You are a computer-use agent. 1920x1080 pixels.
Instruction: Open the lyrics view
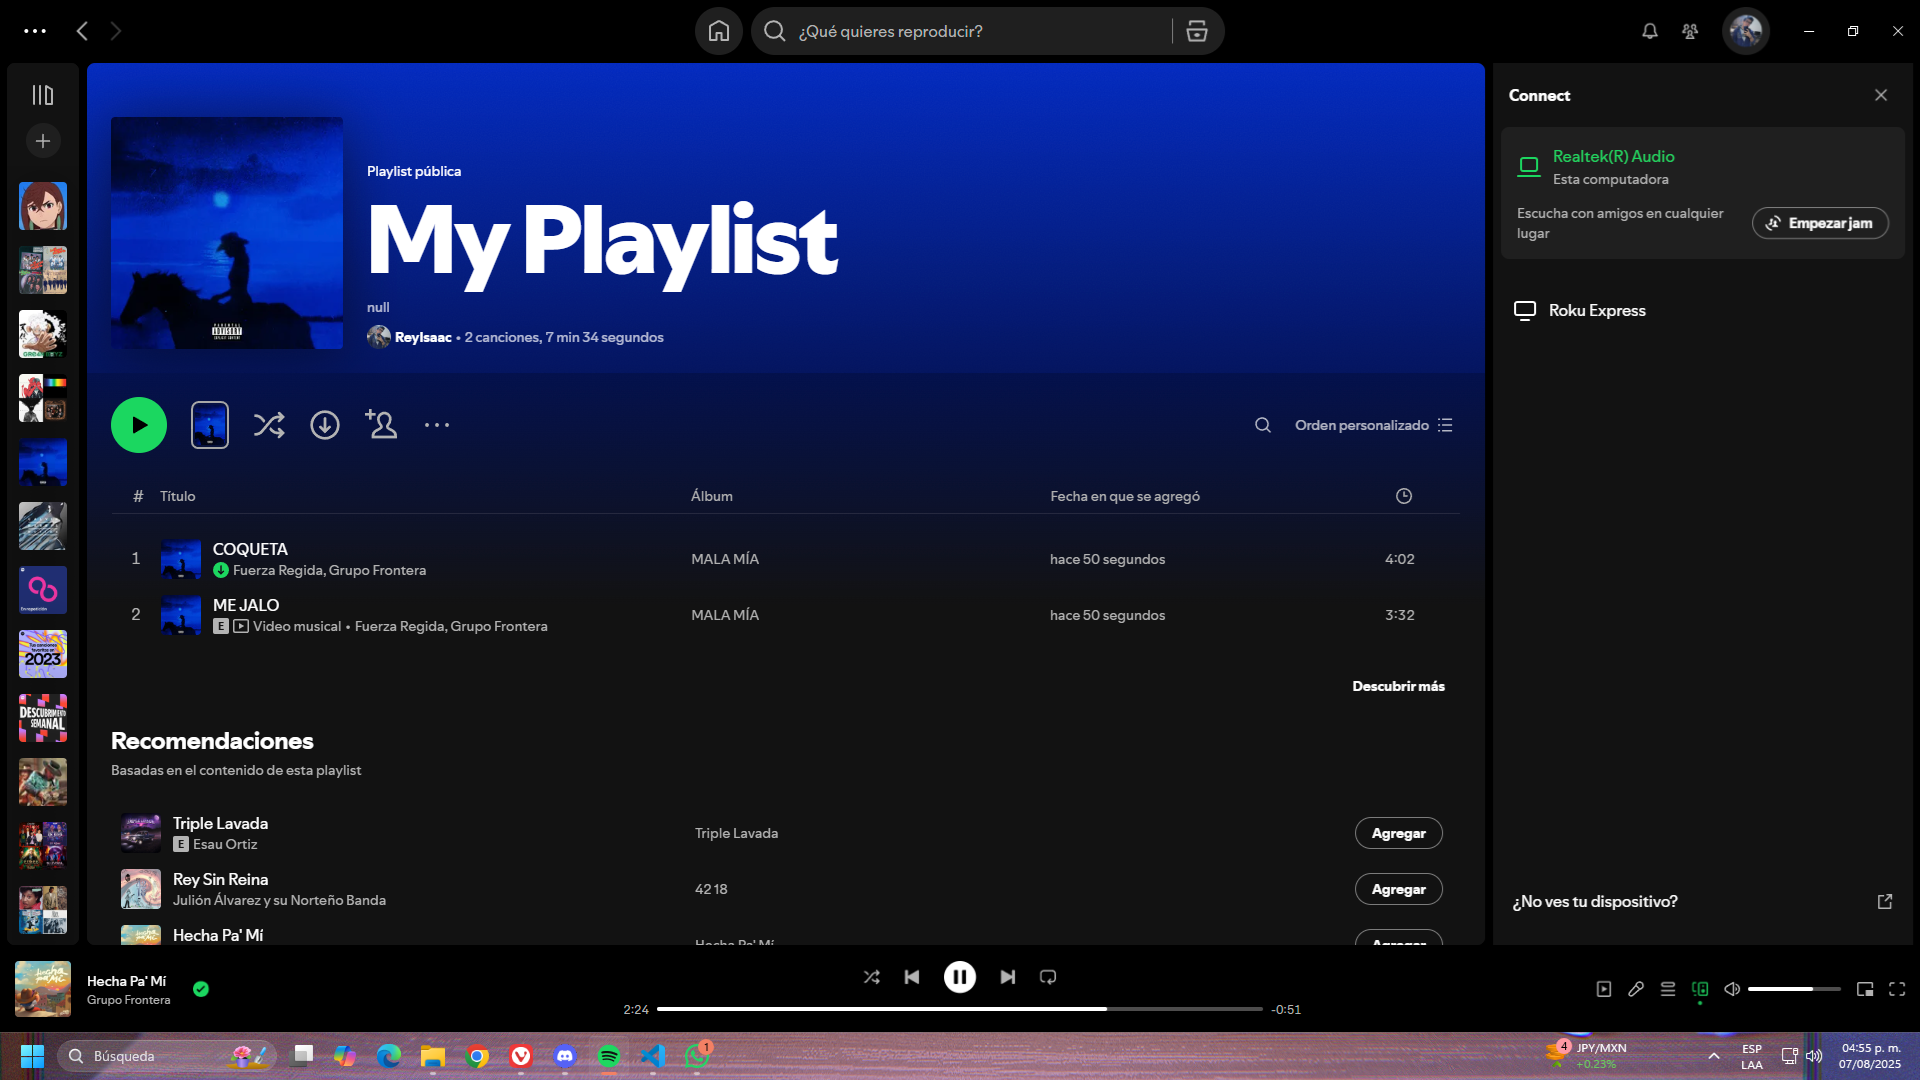(1636, 988)
